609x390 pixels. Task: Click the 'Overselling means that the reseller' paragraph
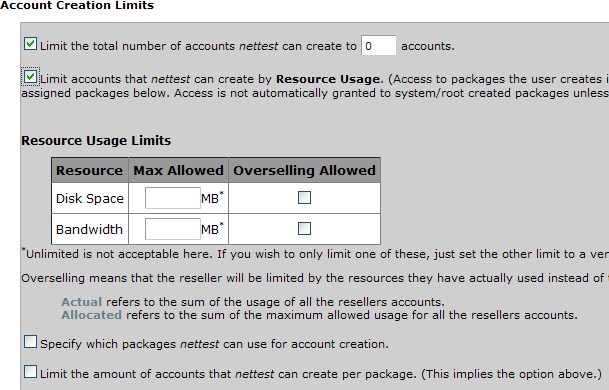[315, 278]
